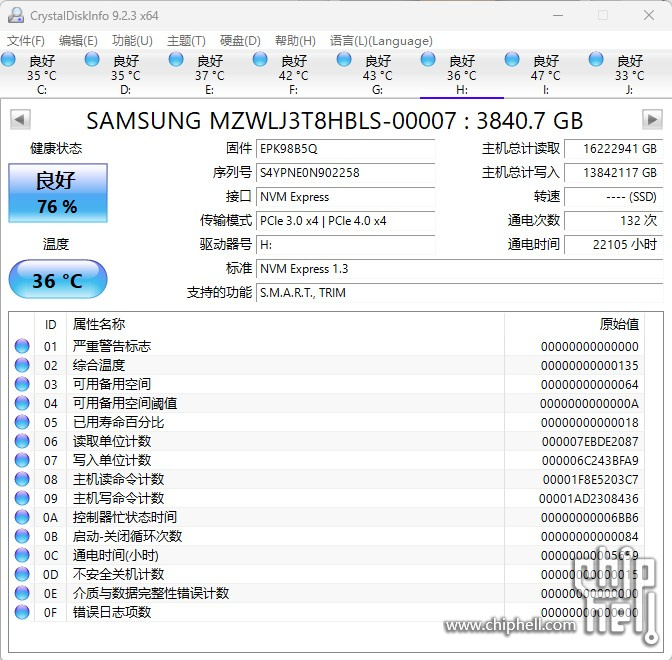
Task: Open the 主题(T) menu
Action: [186, 41]
